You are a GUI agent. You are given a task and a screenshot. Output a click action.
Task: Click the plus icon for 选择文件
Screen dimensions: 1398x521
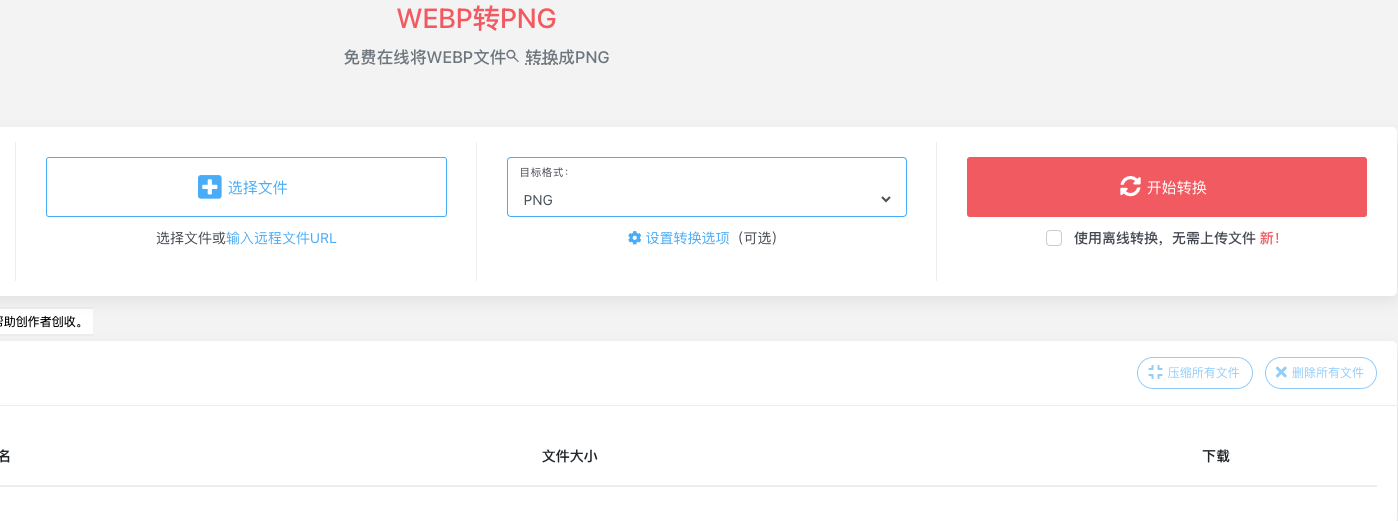pos(209,187)
